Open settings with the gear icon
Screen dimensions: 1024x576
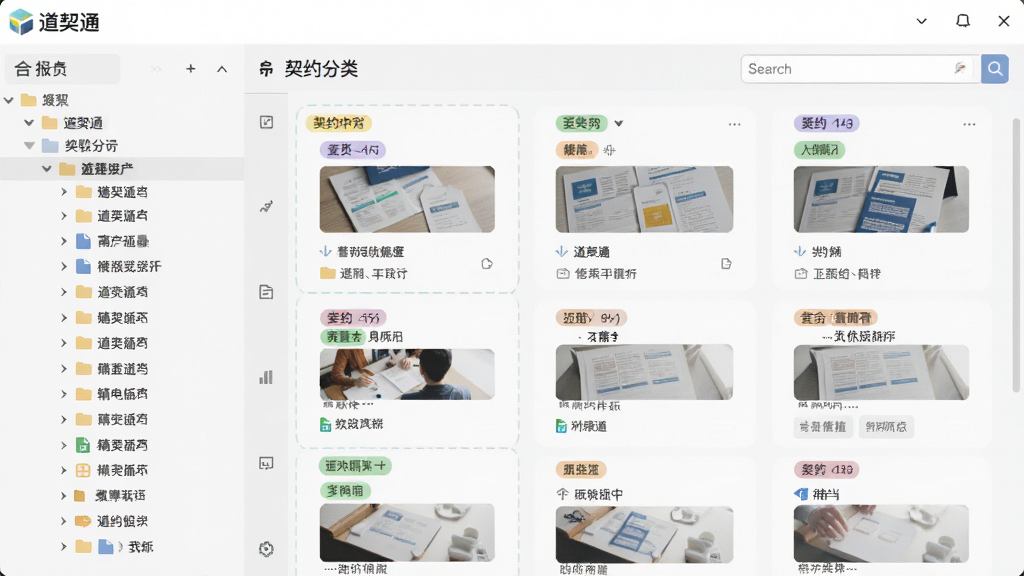coord(266,549)
